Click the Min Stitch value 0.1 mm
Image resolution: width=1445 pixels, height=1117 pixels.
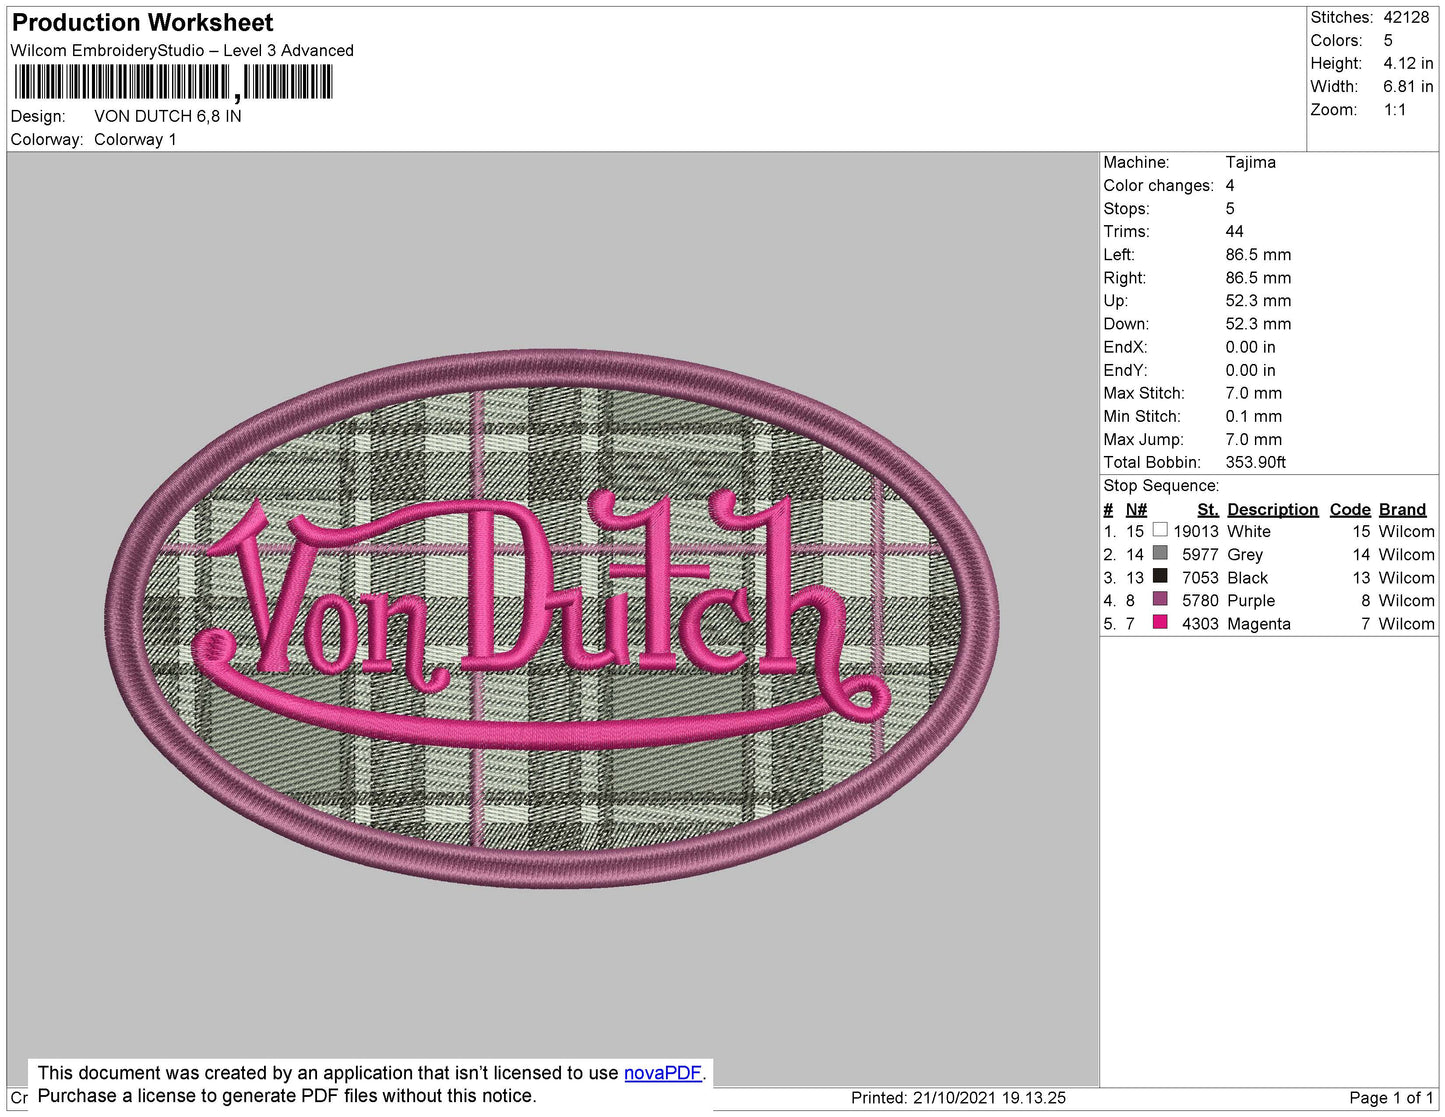click(x=1254, y=416)
